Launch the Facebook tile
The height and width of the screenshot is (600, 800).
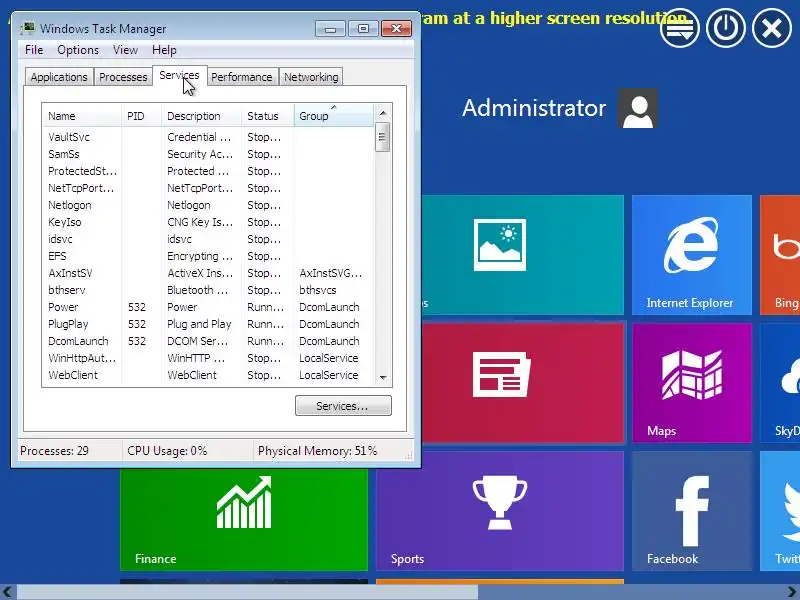tap(692, 511)
